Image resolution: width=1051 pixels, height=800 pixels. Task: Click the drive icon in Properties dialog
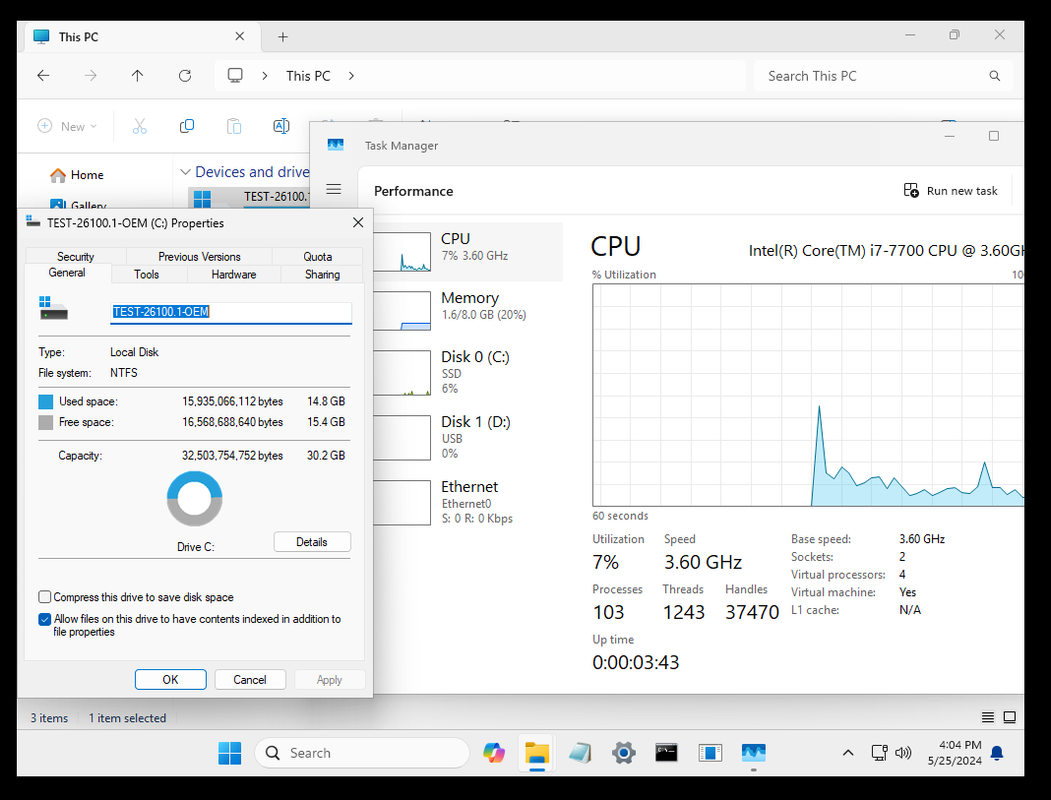[54, 308]
